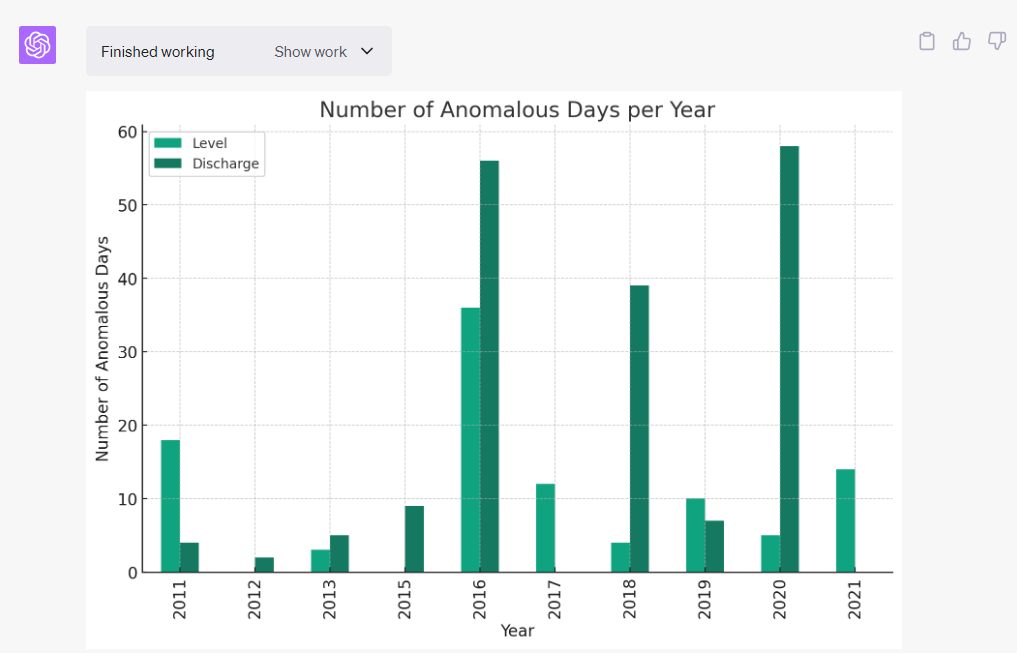The width and height of the screenshot is (1017, 653).
Task: Click the chart title Number of Anomalous Days per Year
Action: [517, 110]
